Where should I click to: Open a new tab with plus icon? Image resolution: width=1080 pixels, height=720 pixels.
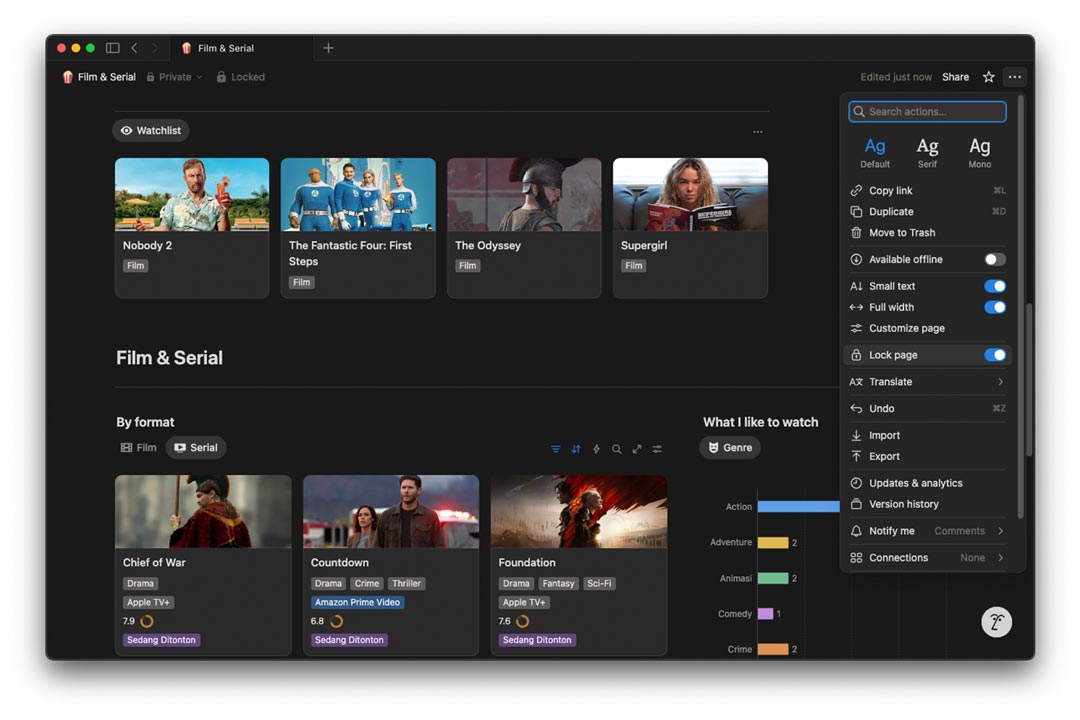[x=329, y=48]
